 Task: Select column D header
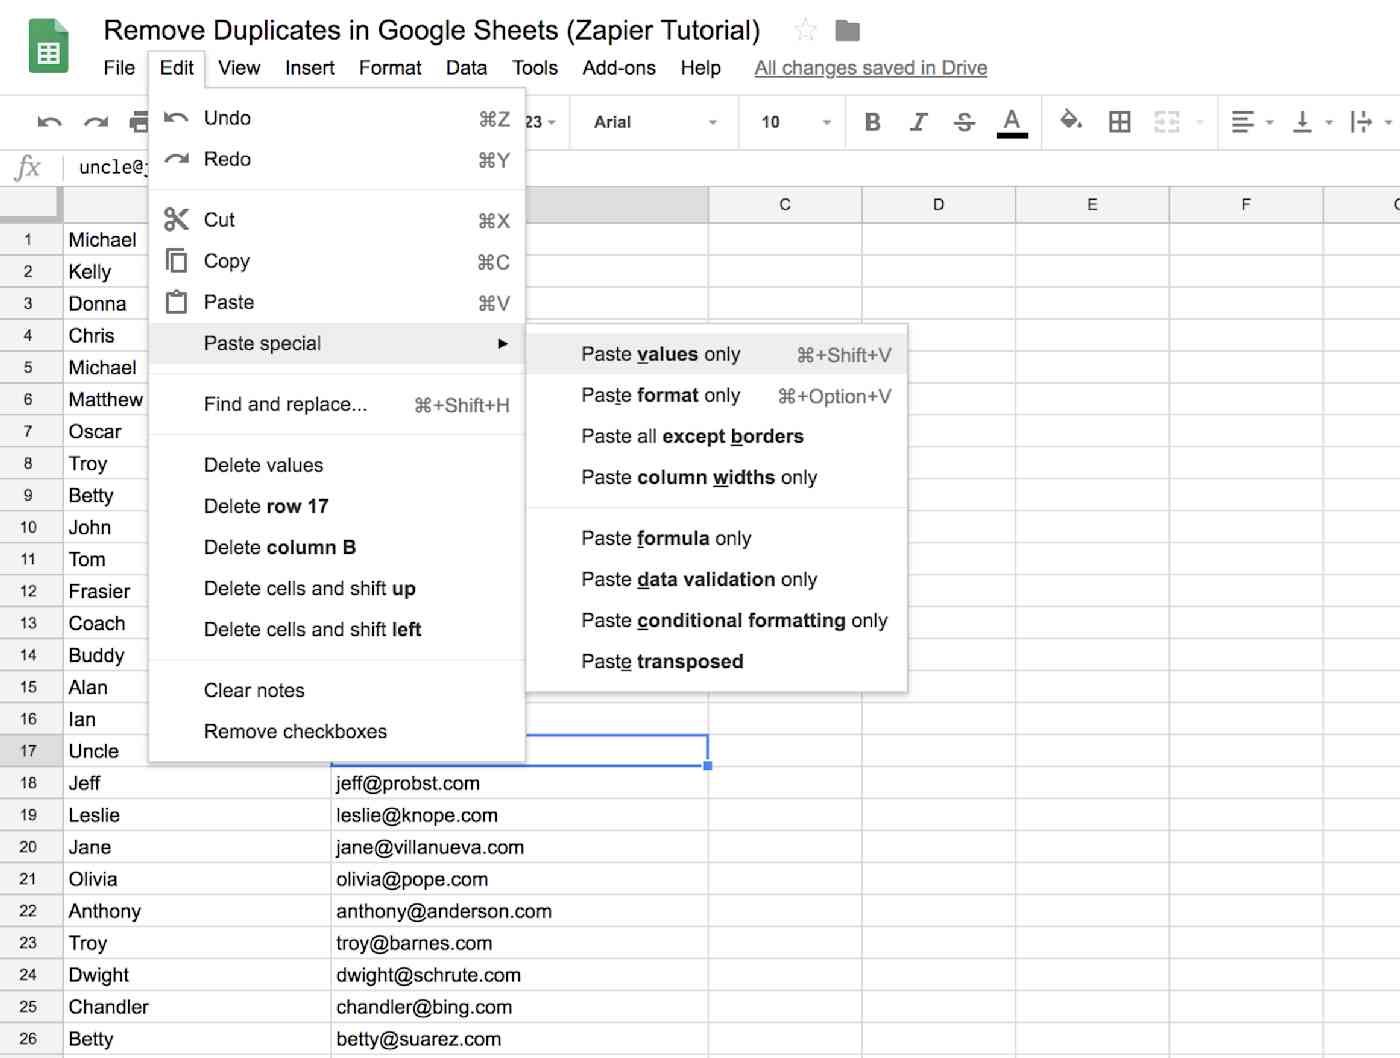[x=938, y=204]
